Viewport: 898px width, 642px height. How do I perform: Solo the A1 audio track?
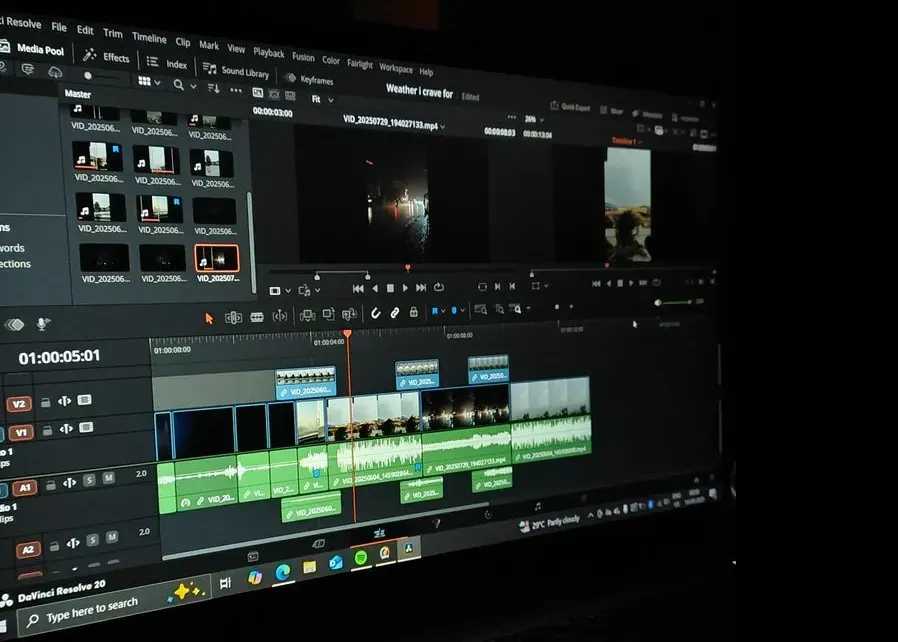[x=89, y=480]
